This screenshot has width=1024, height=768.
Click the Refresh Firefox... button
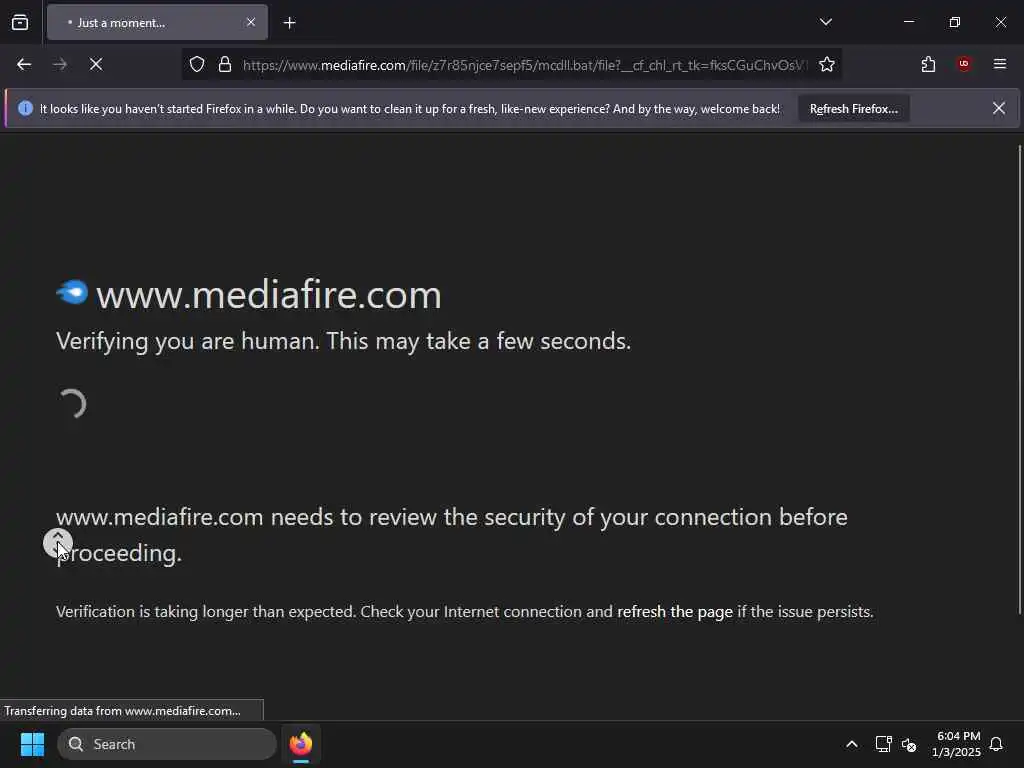[854, 108]
